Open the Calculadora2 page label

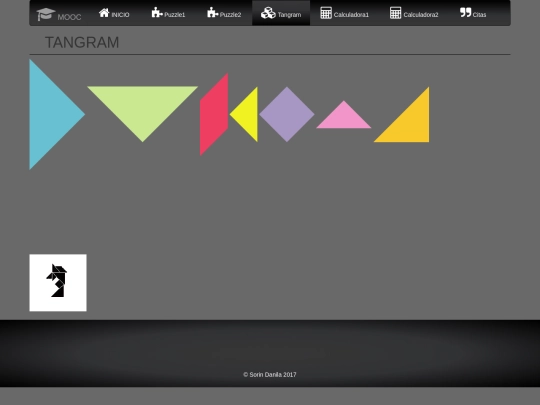[x=421, y=15]
